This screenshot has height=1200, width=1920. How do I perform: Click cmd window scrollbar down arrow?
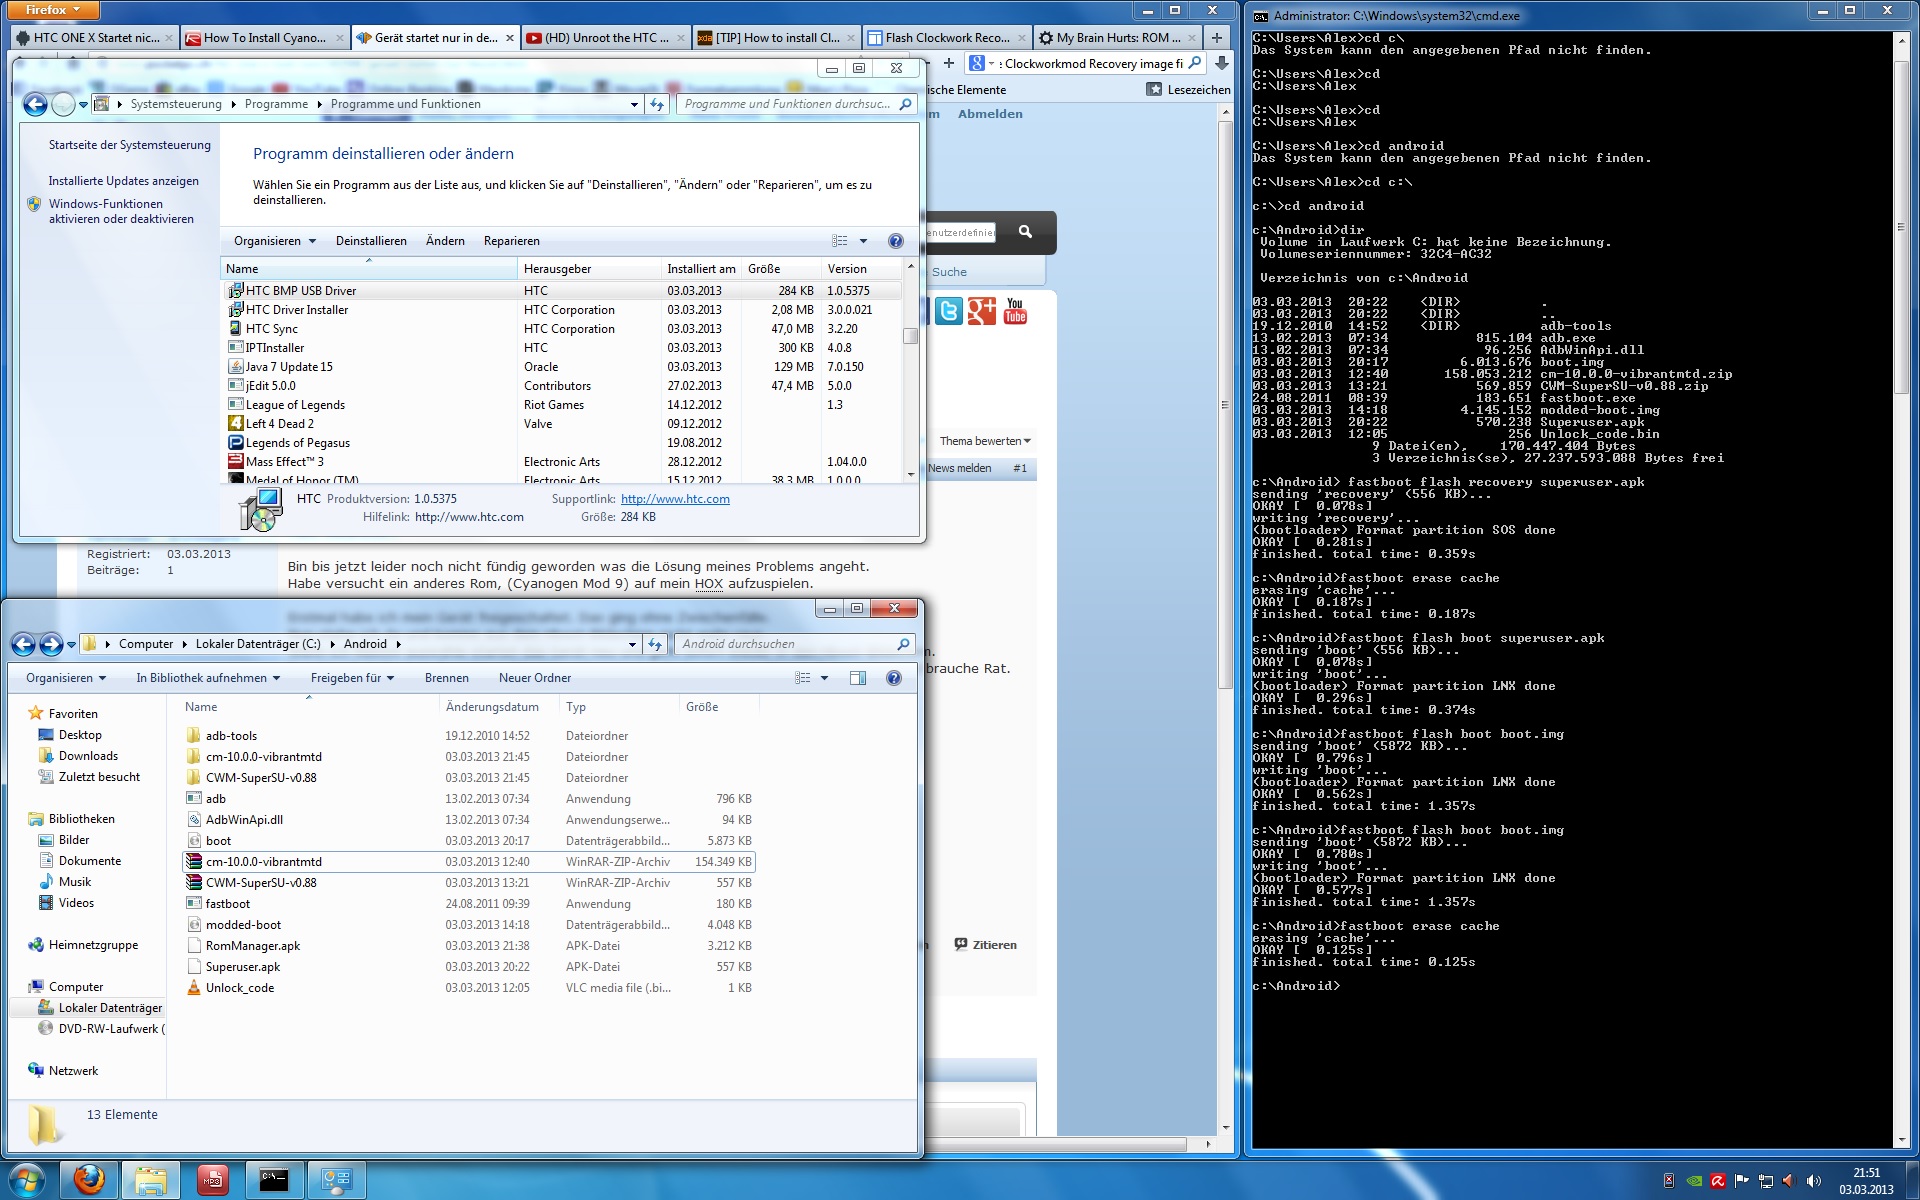1902,1140
